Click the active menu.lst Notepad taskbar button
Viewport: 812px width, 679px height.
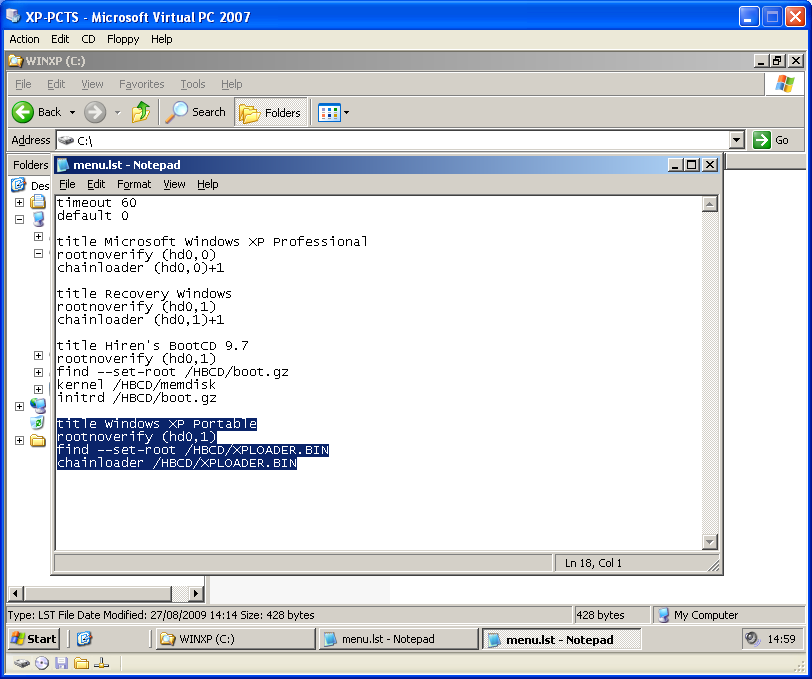(x=561, y=639)
